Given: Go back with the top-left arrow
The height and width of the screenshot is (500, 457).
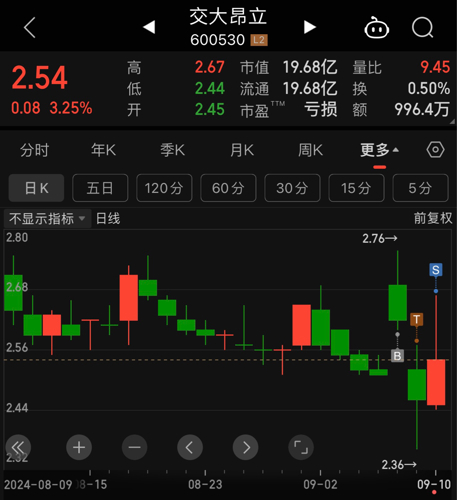Looking at the screenshot, I should point(30,27).
